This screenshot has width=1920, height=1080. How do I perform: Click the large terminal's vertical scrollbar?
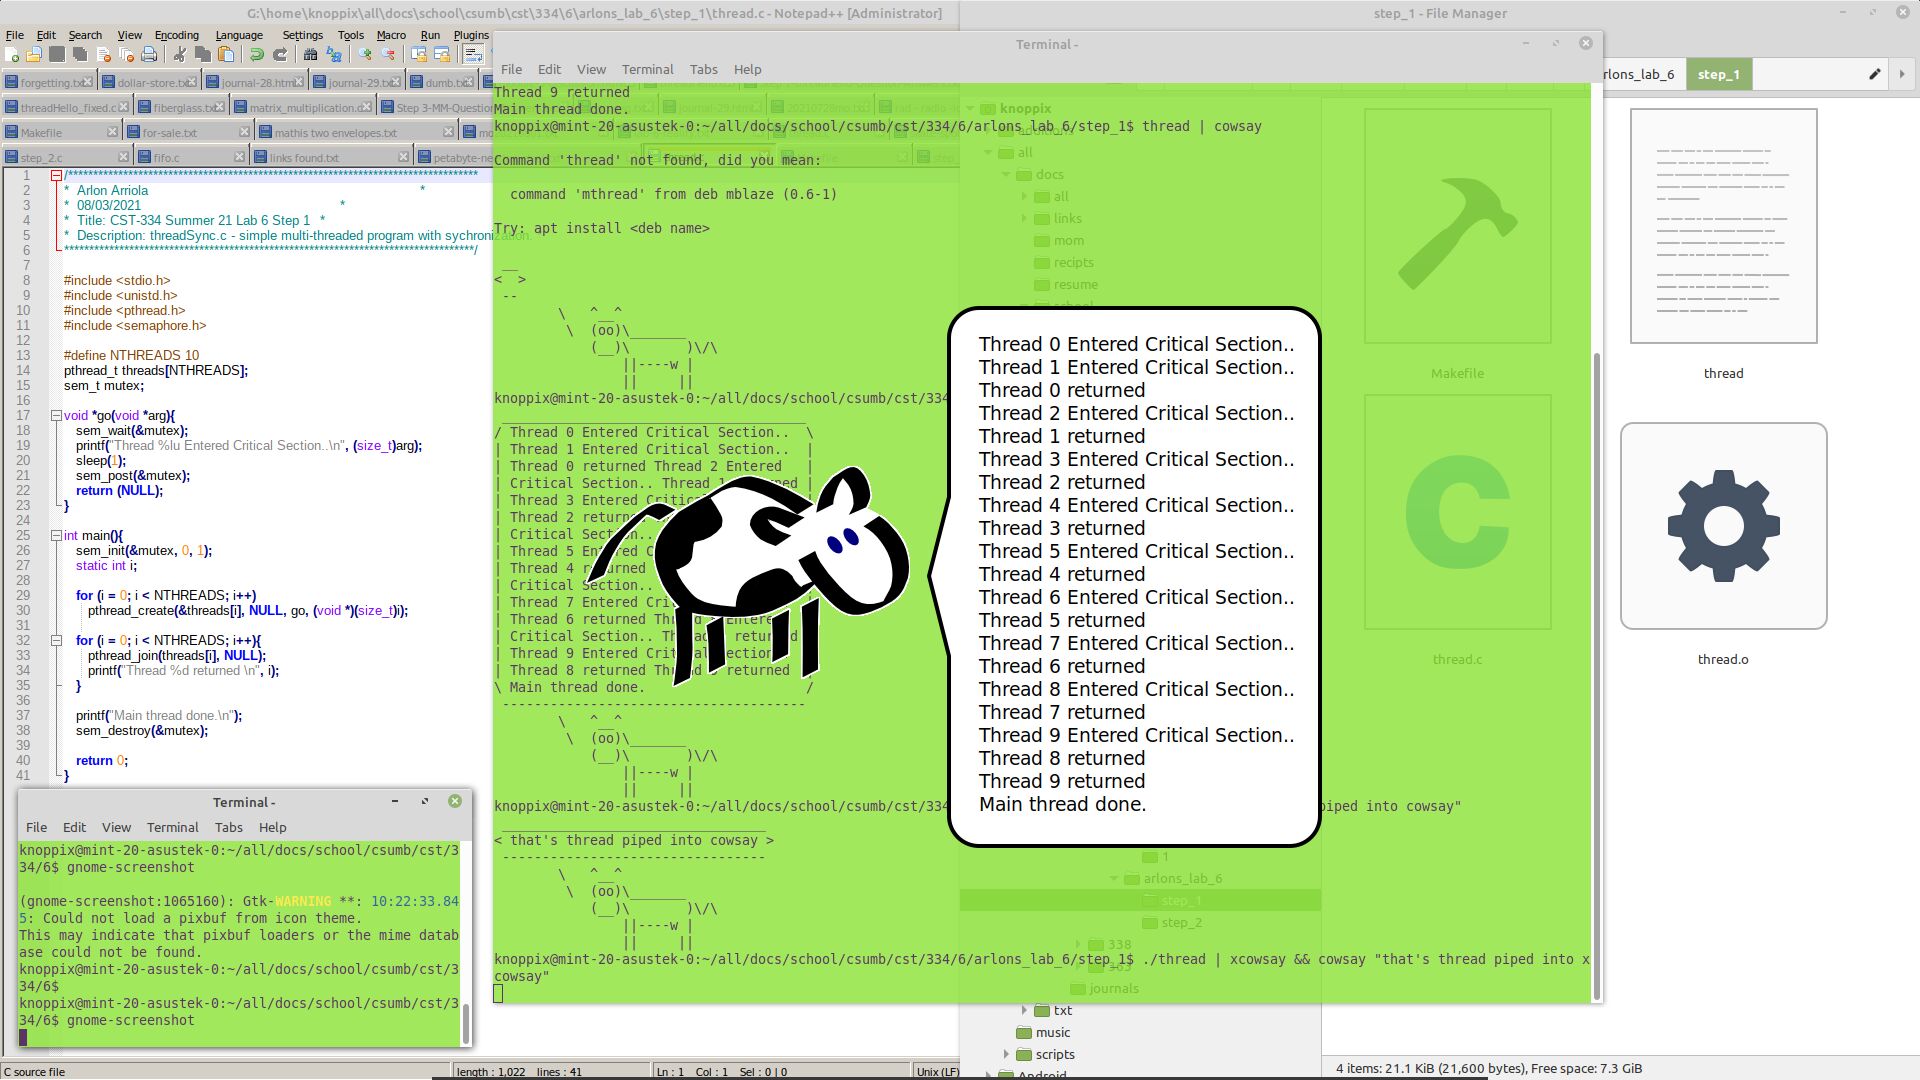(1596, 675)
